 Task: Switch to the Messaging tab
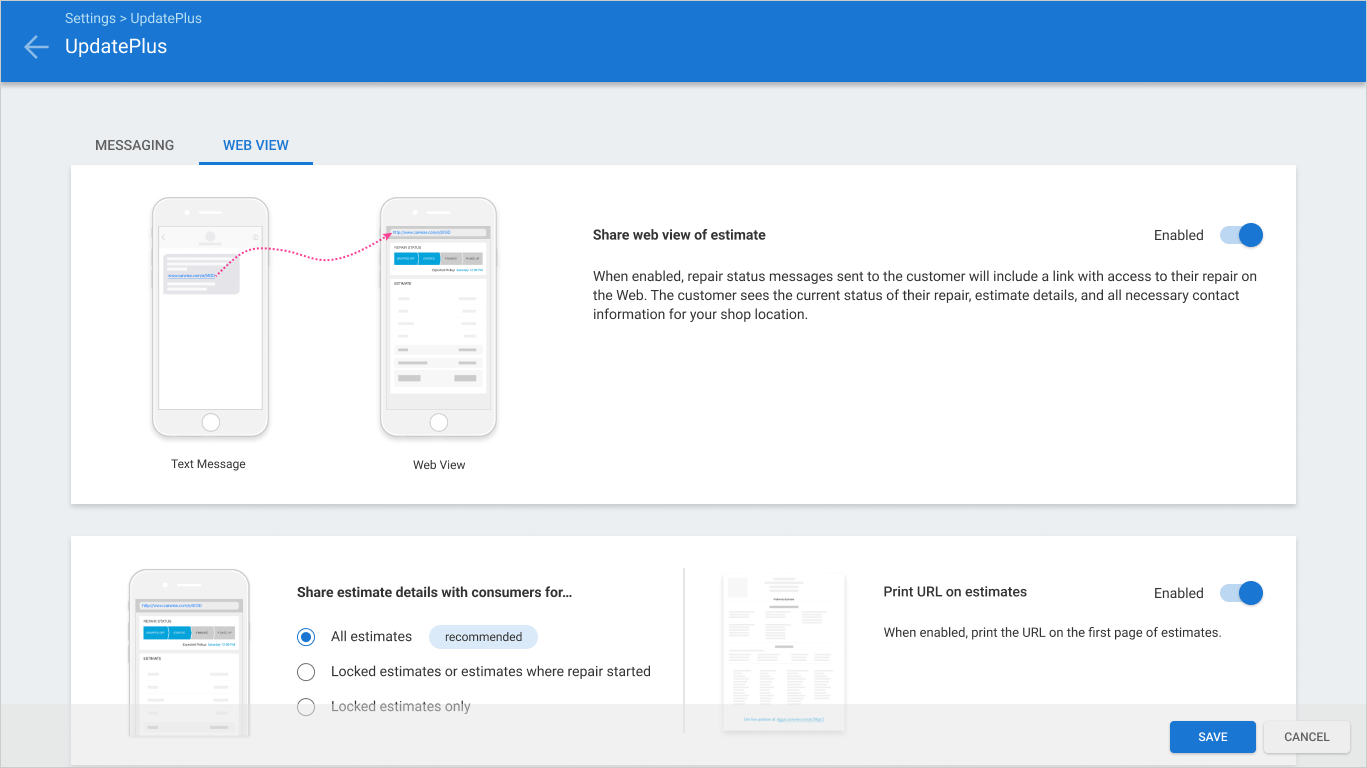click(134, 145)
